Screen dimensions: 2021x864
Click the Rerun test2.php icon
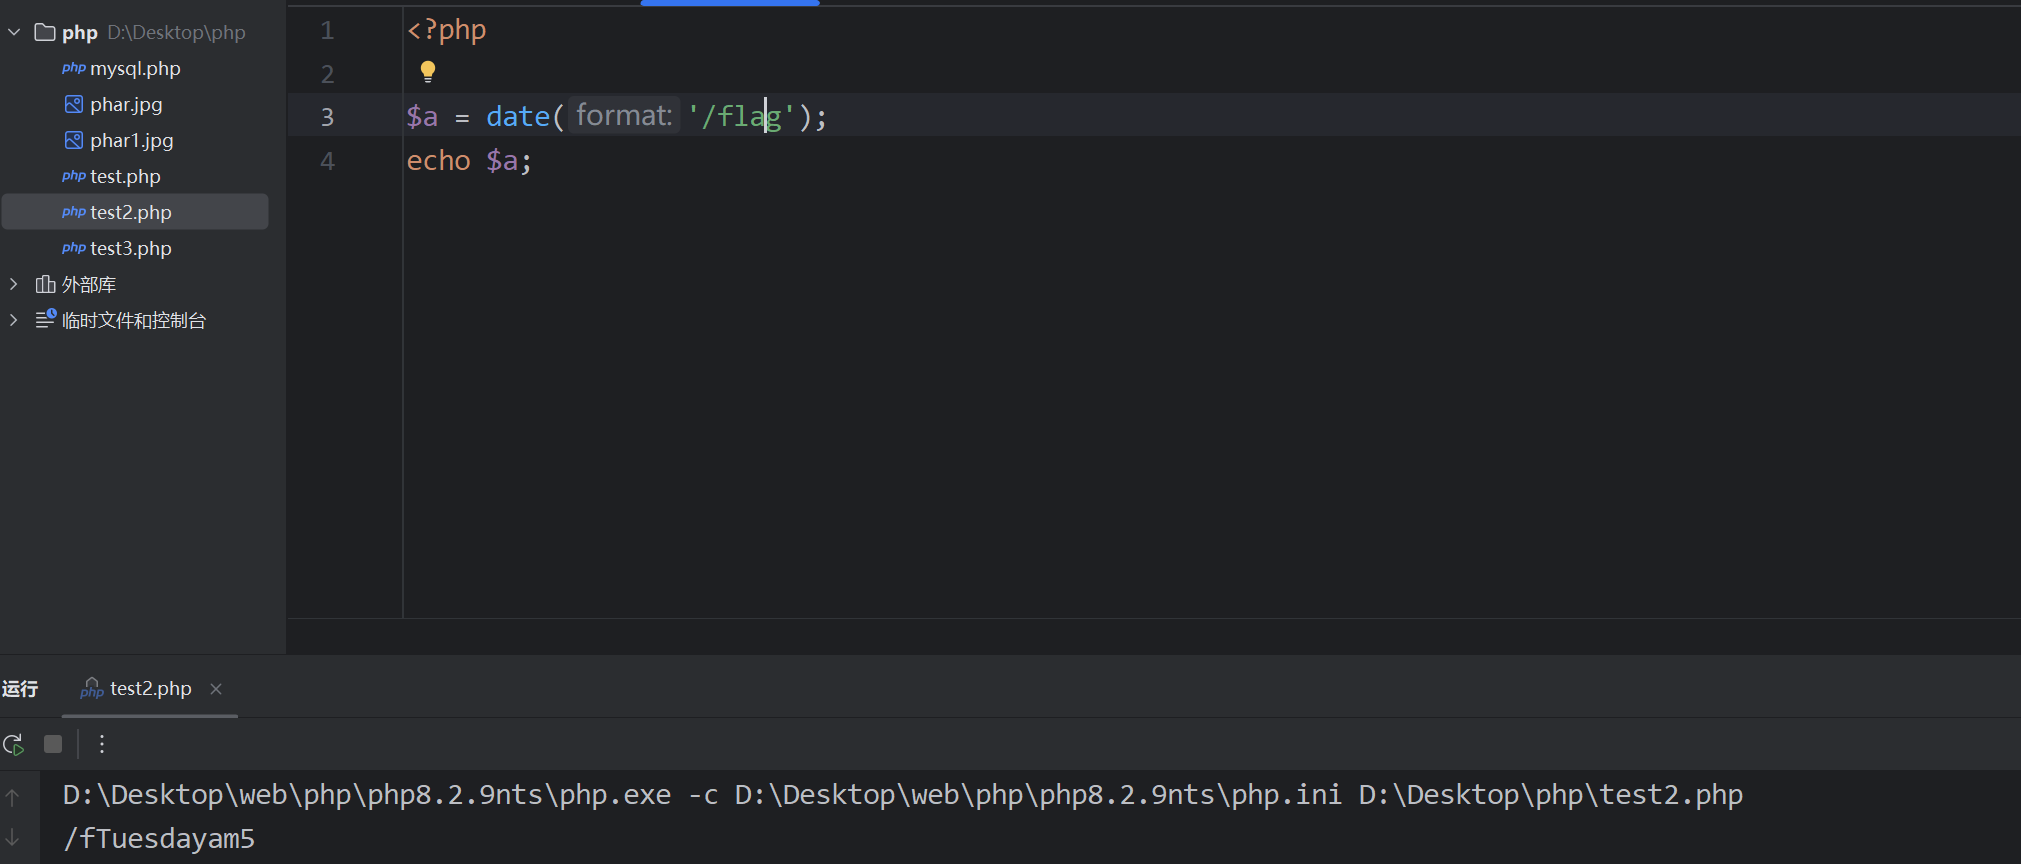[14, 744]
